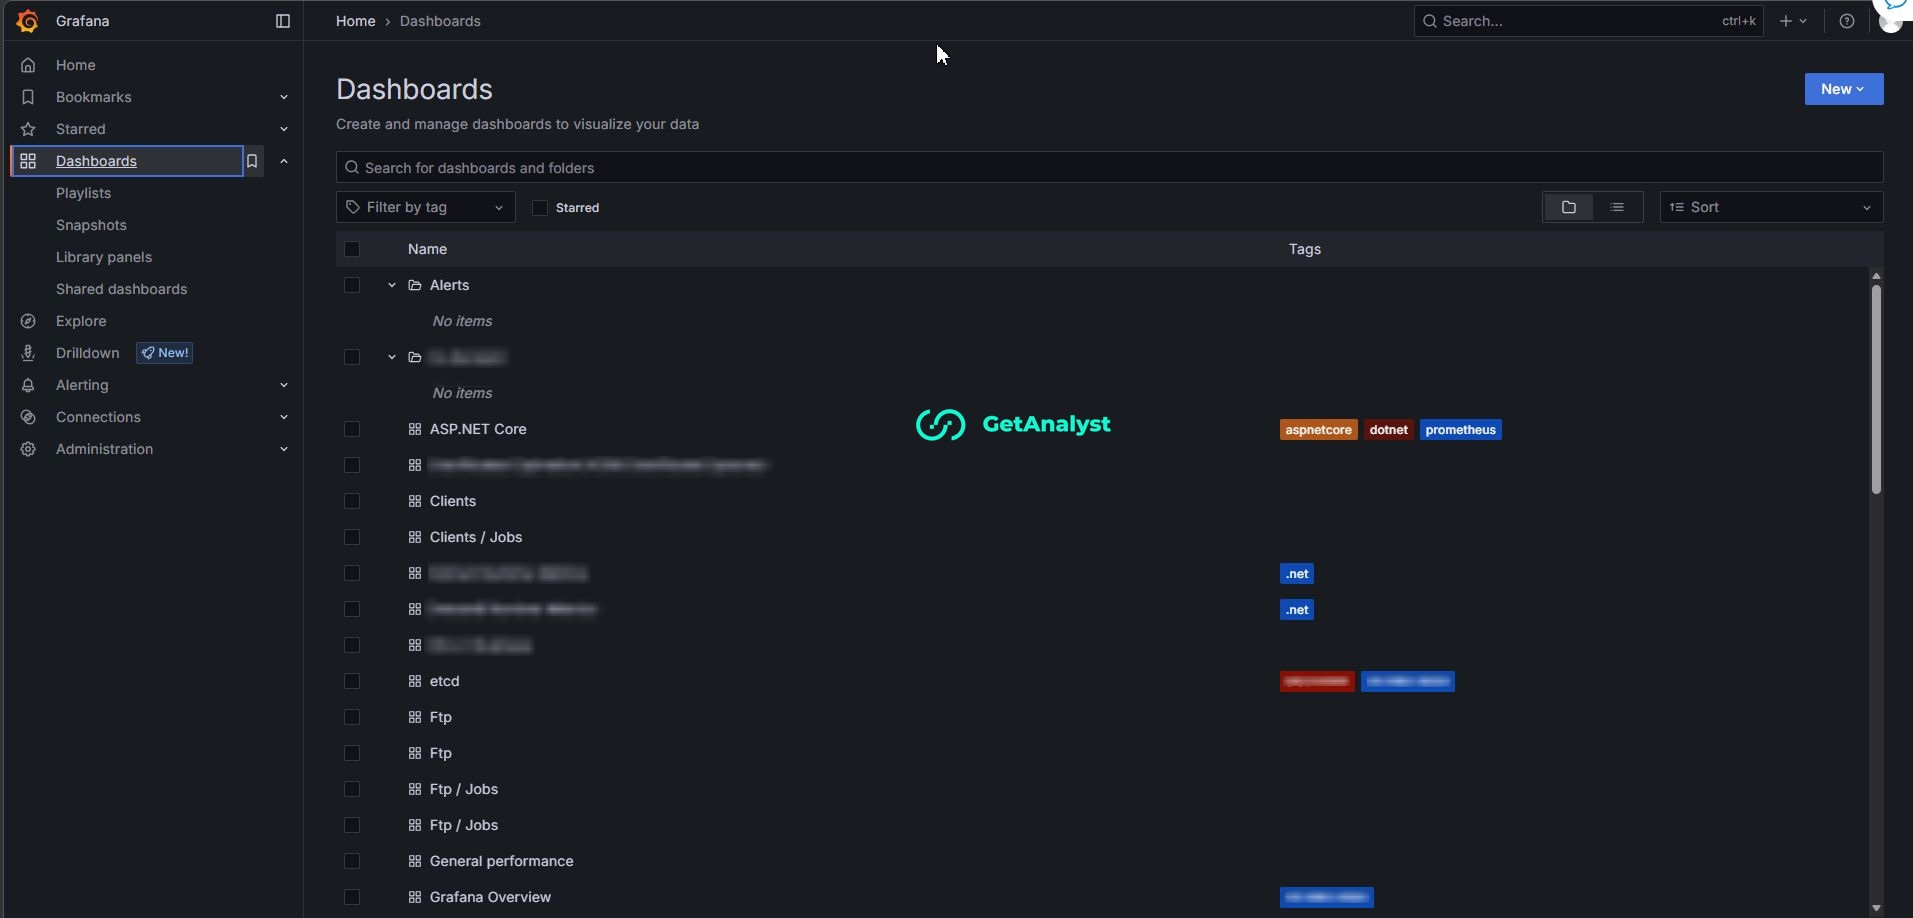Viewport: 1913px width, 918px height.
Task: Click the dashboard list vertical scrollbar
Action: coord(1876,390)
